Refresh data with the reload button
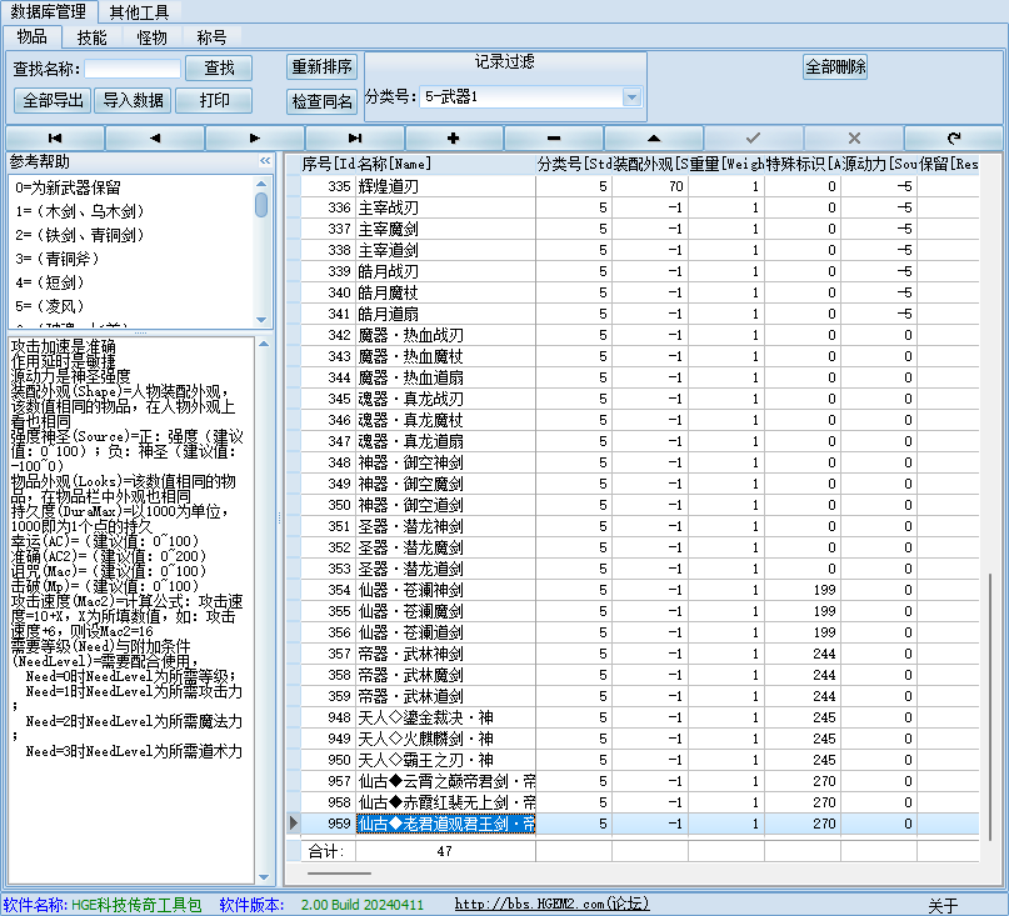 click(953, 138)
